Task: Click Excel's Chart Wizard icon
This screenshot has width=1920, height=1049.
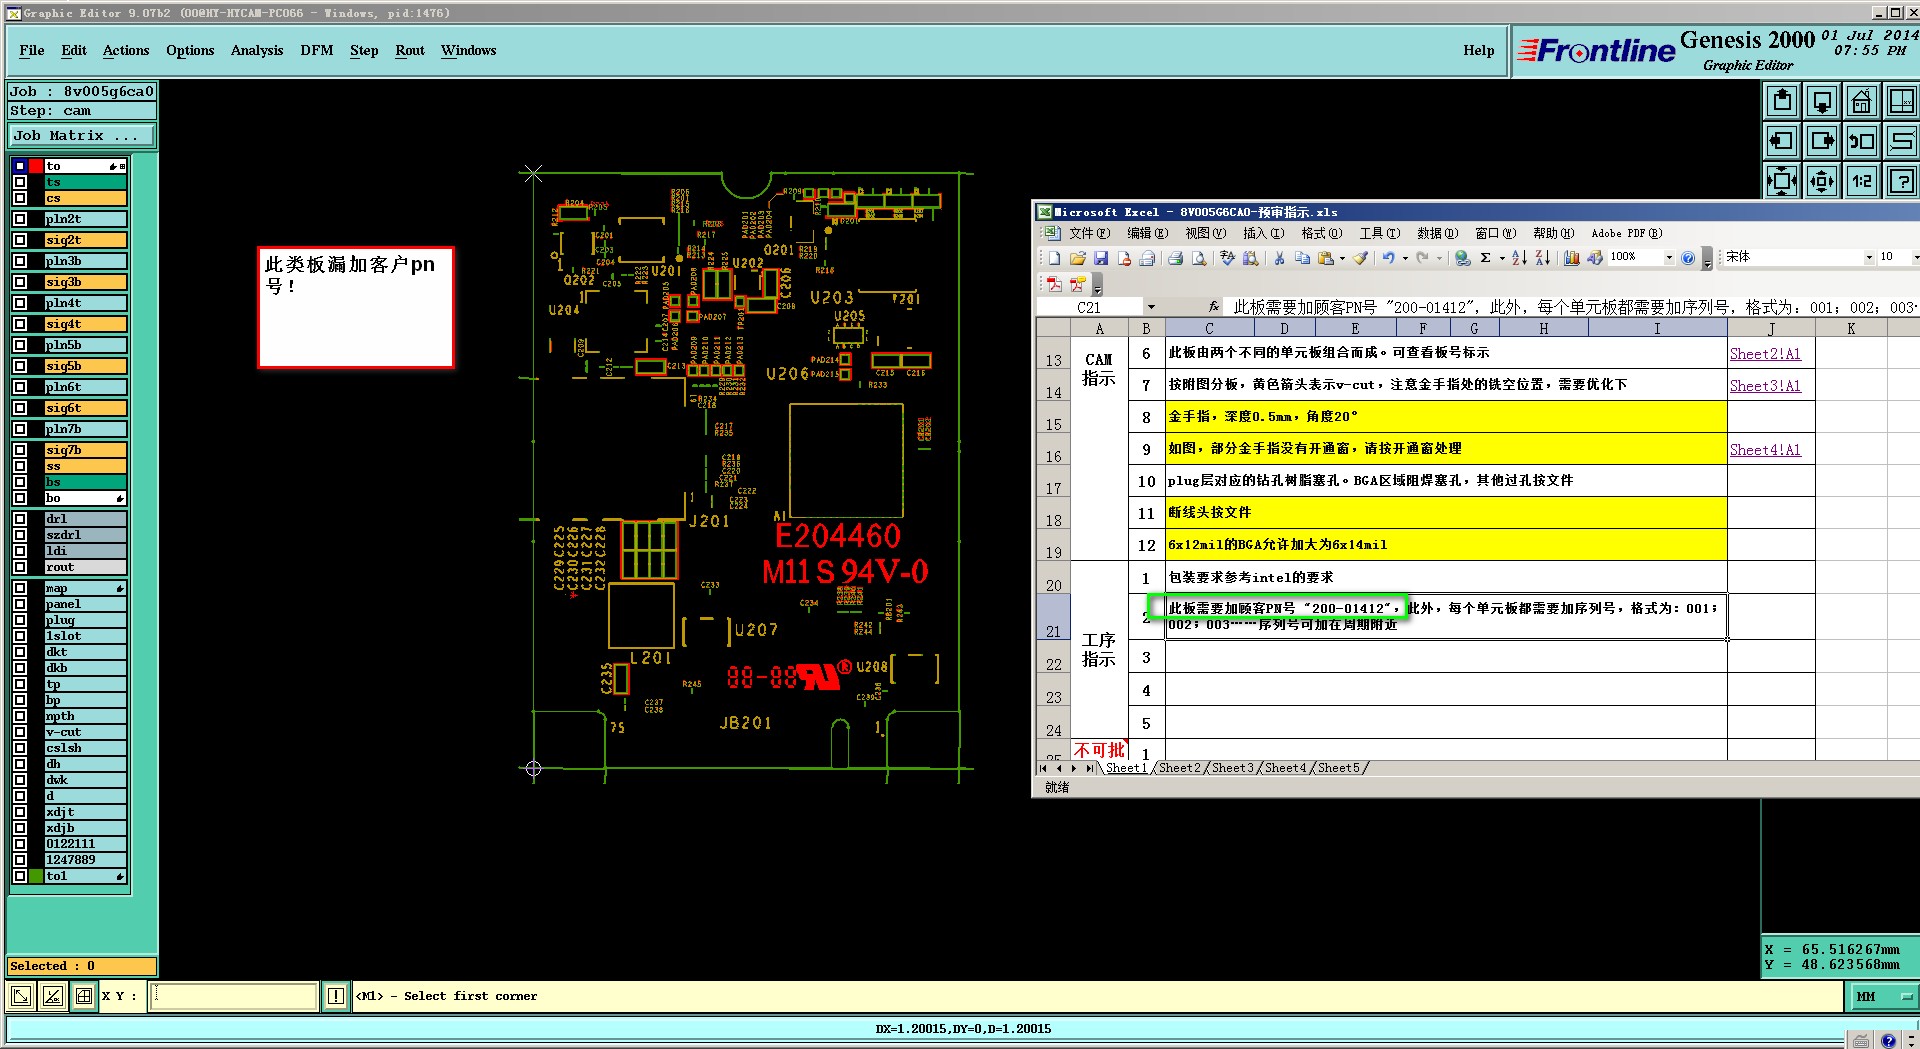Action: (1572, 258)
